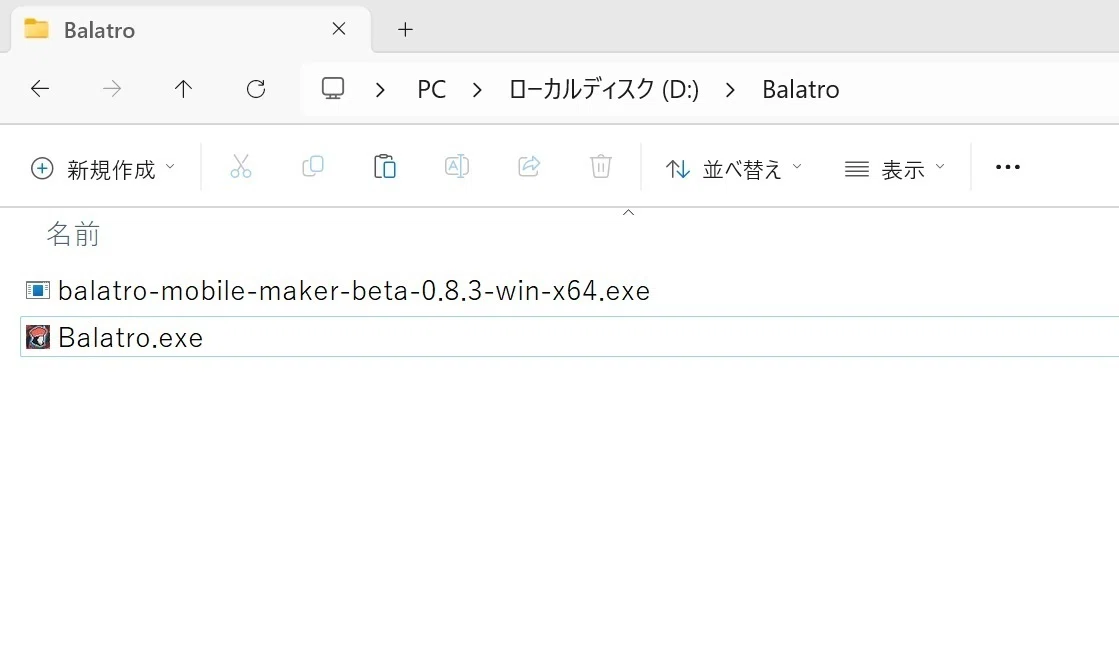
Task: Select the Balatro tab
Action: [x=191, y=29]
